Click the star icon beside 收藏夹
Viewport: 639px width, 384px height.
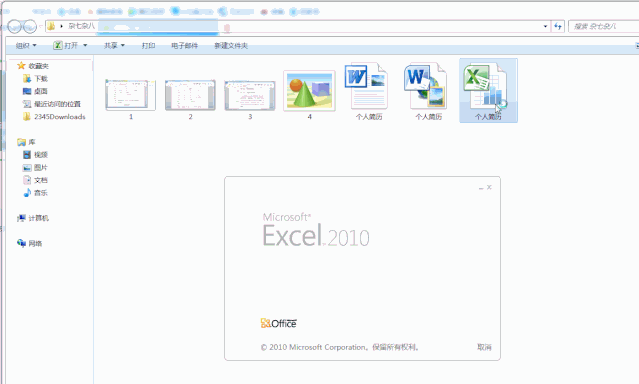(21, 66)
